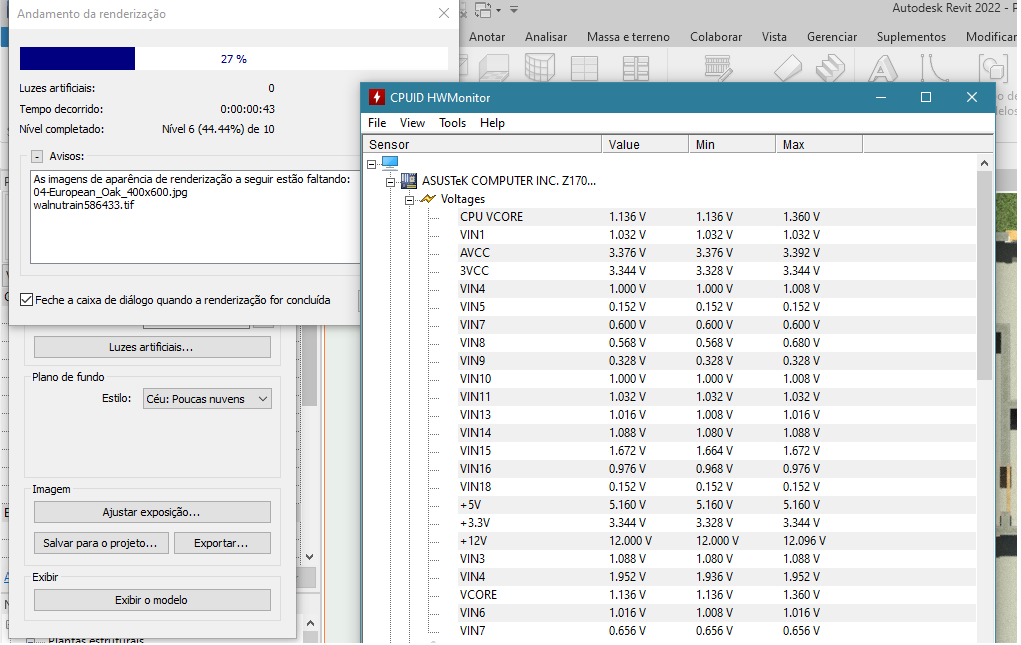Switch to Analisar ribbon tab
The height and width of the screenshot is (645, 1021).
click(546, 36)
